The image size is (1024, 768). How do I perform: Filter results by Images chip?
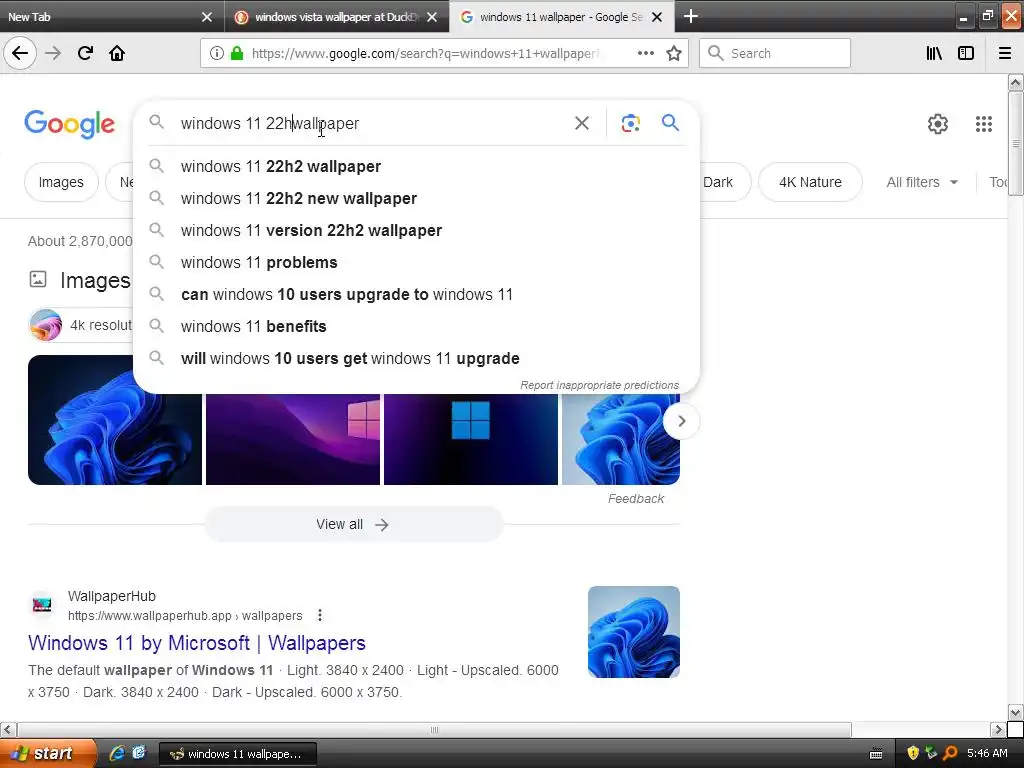coord(61,182)
